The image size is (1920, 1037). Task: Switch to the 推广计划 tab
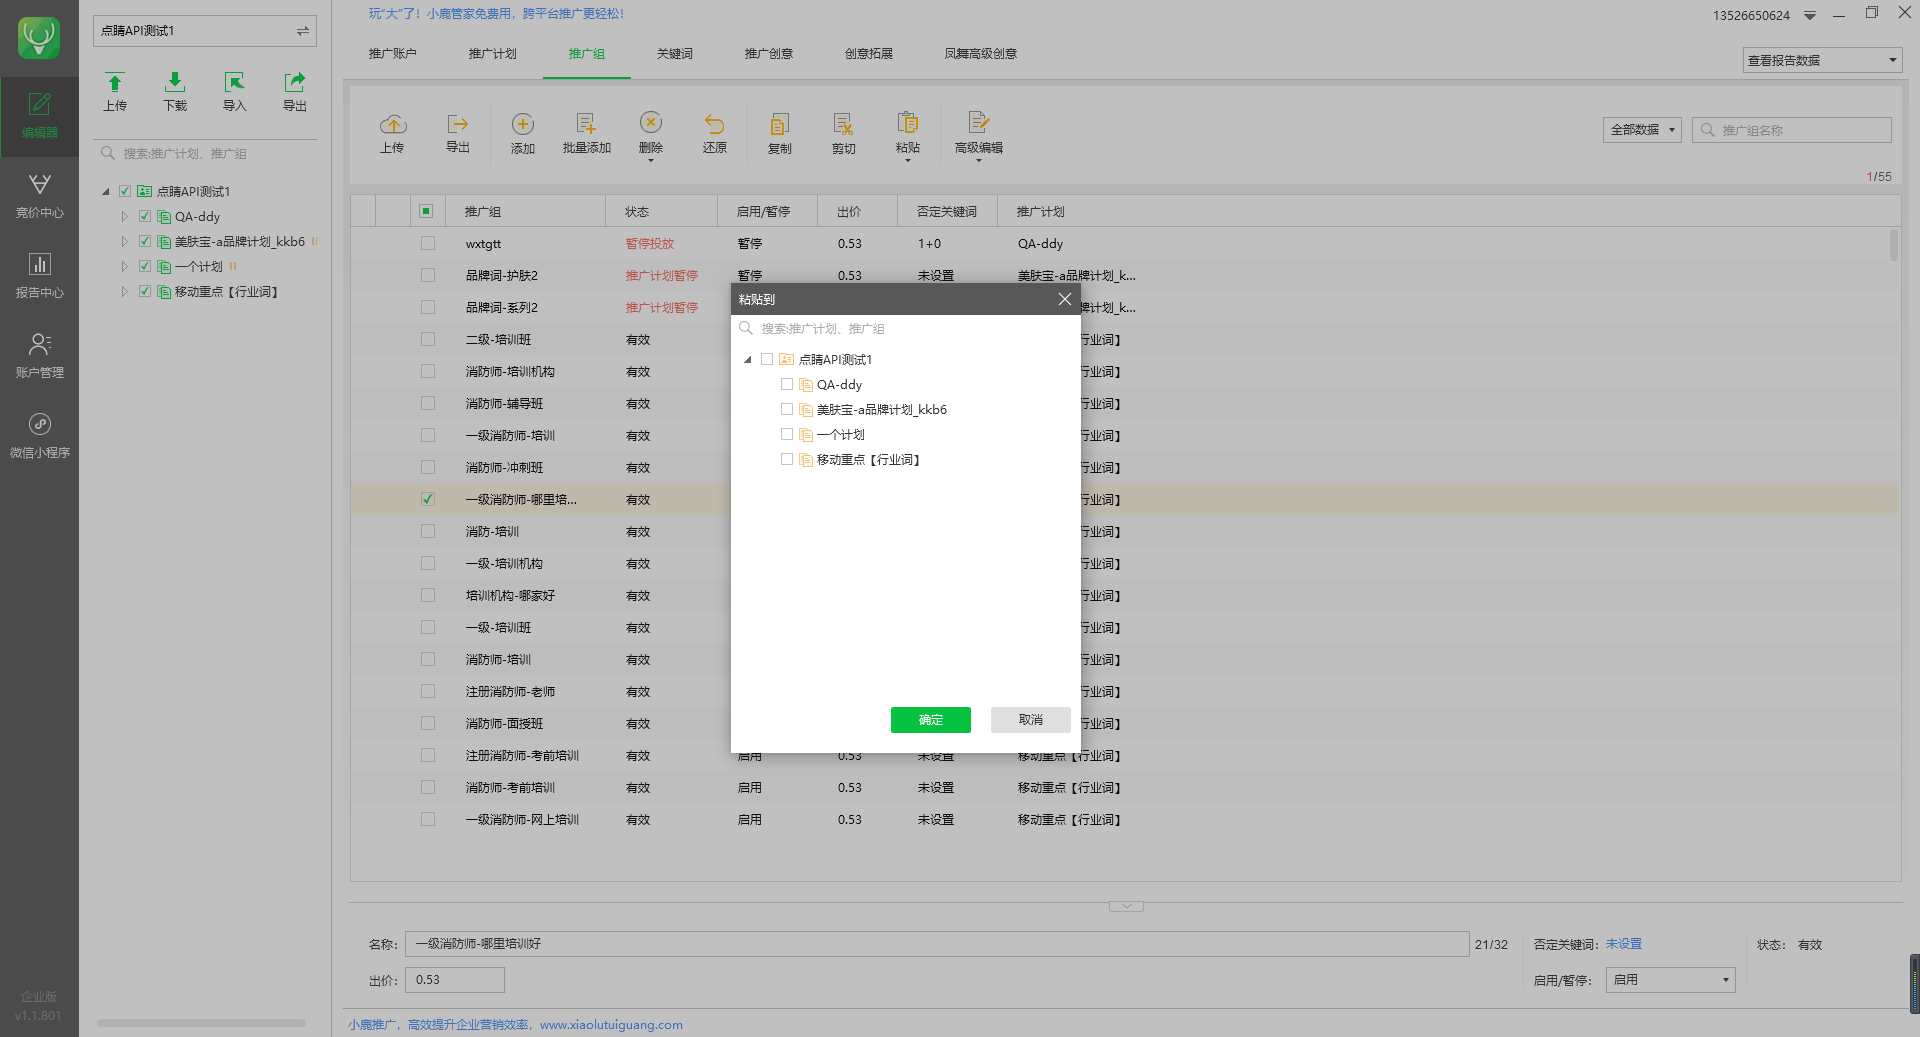[x=492, y=54]
